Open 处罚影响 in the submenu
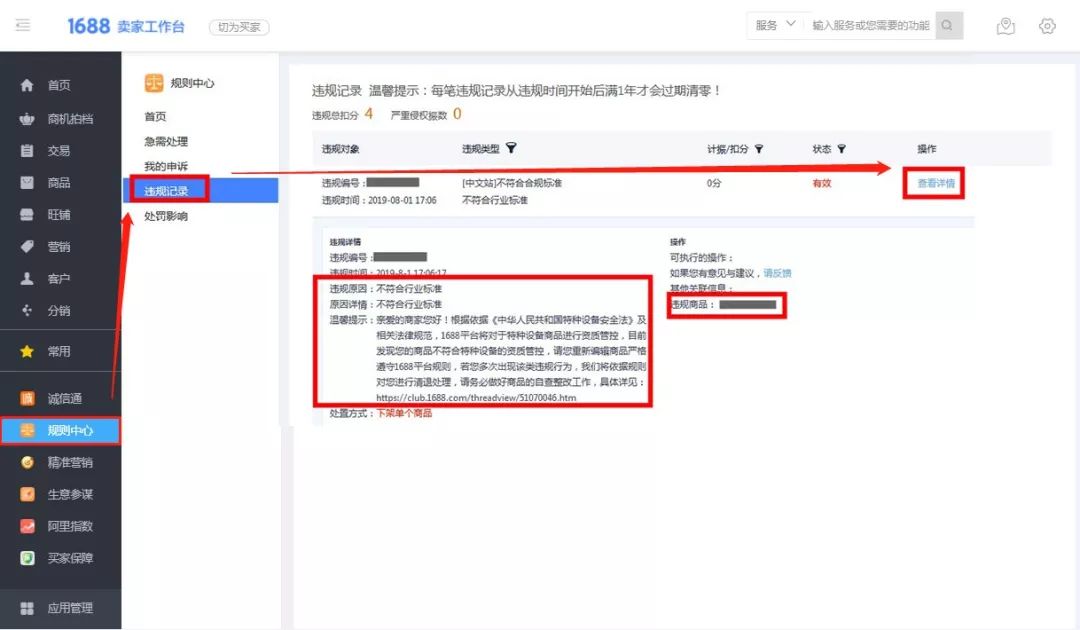This screenshot has height=630, width=1080. [x=166, y=216]
